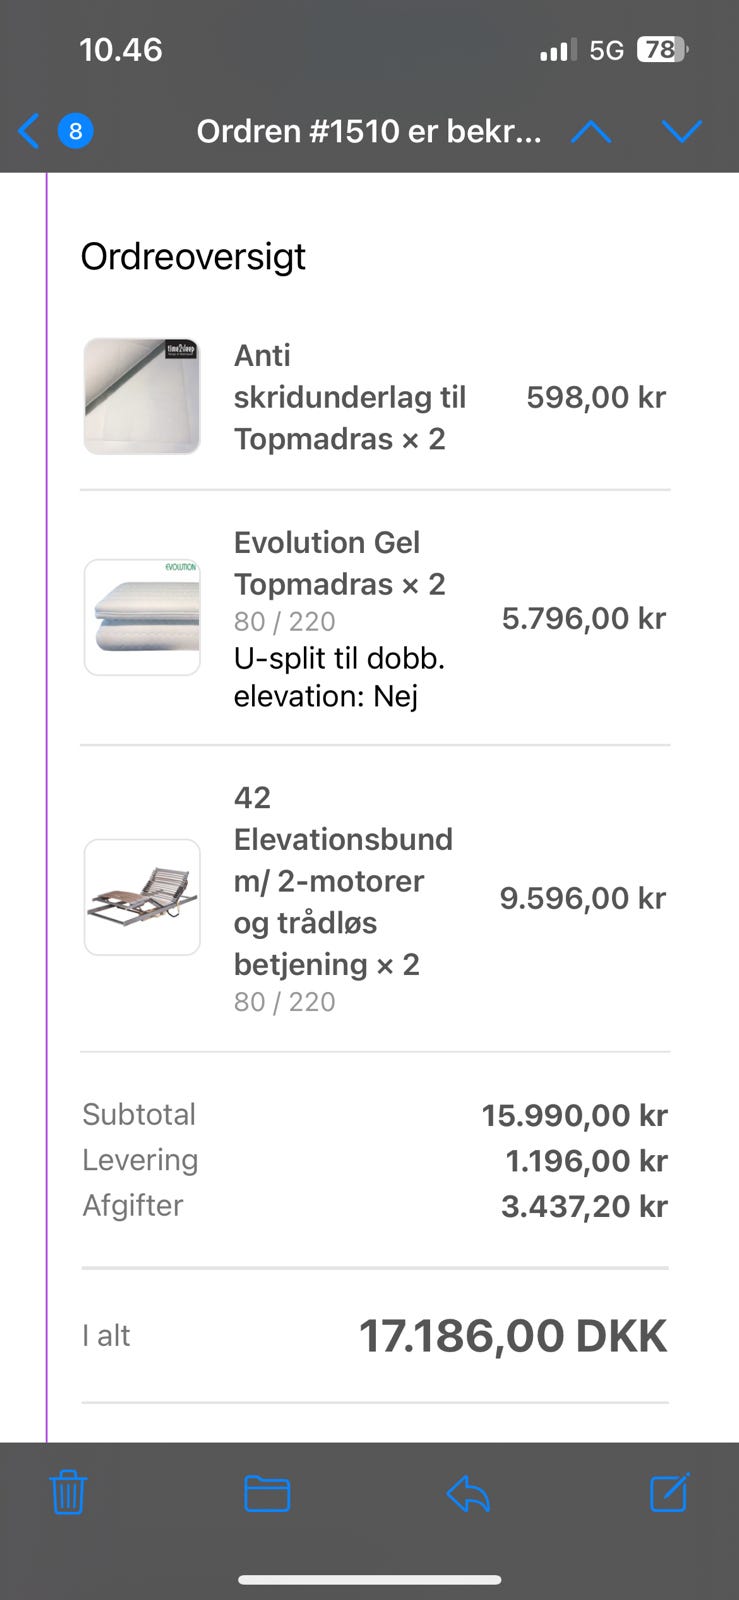Tap the clock showing 10.46
The width and height of the screenshot is (739, 1600).
point(121,50)
